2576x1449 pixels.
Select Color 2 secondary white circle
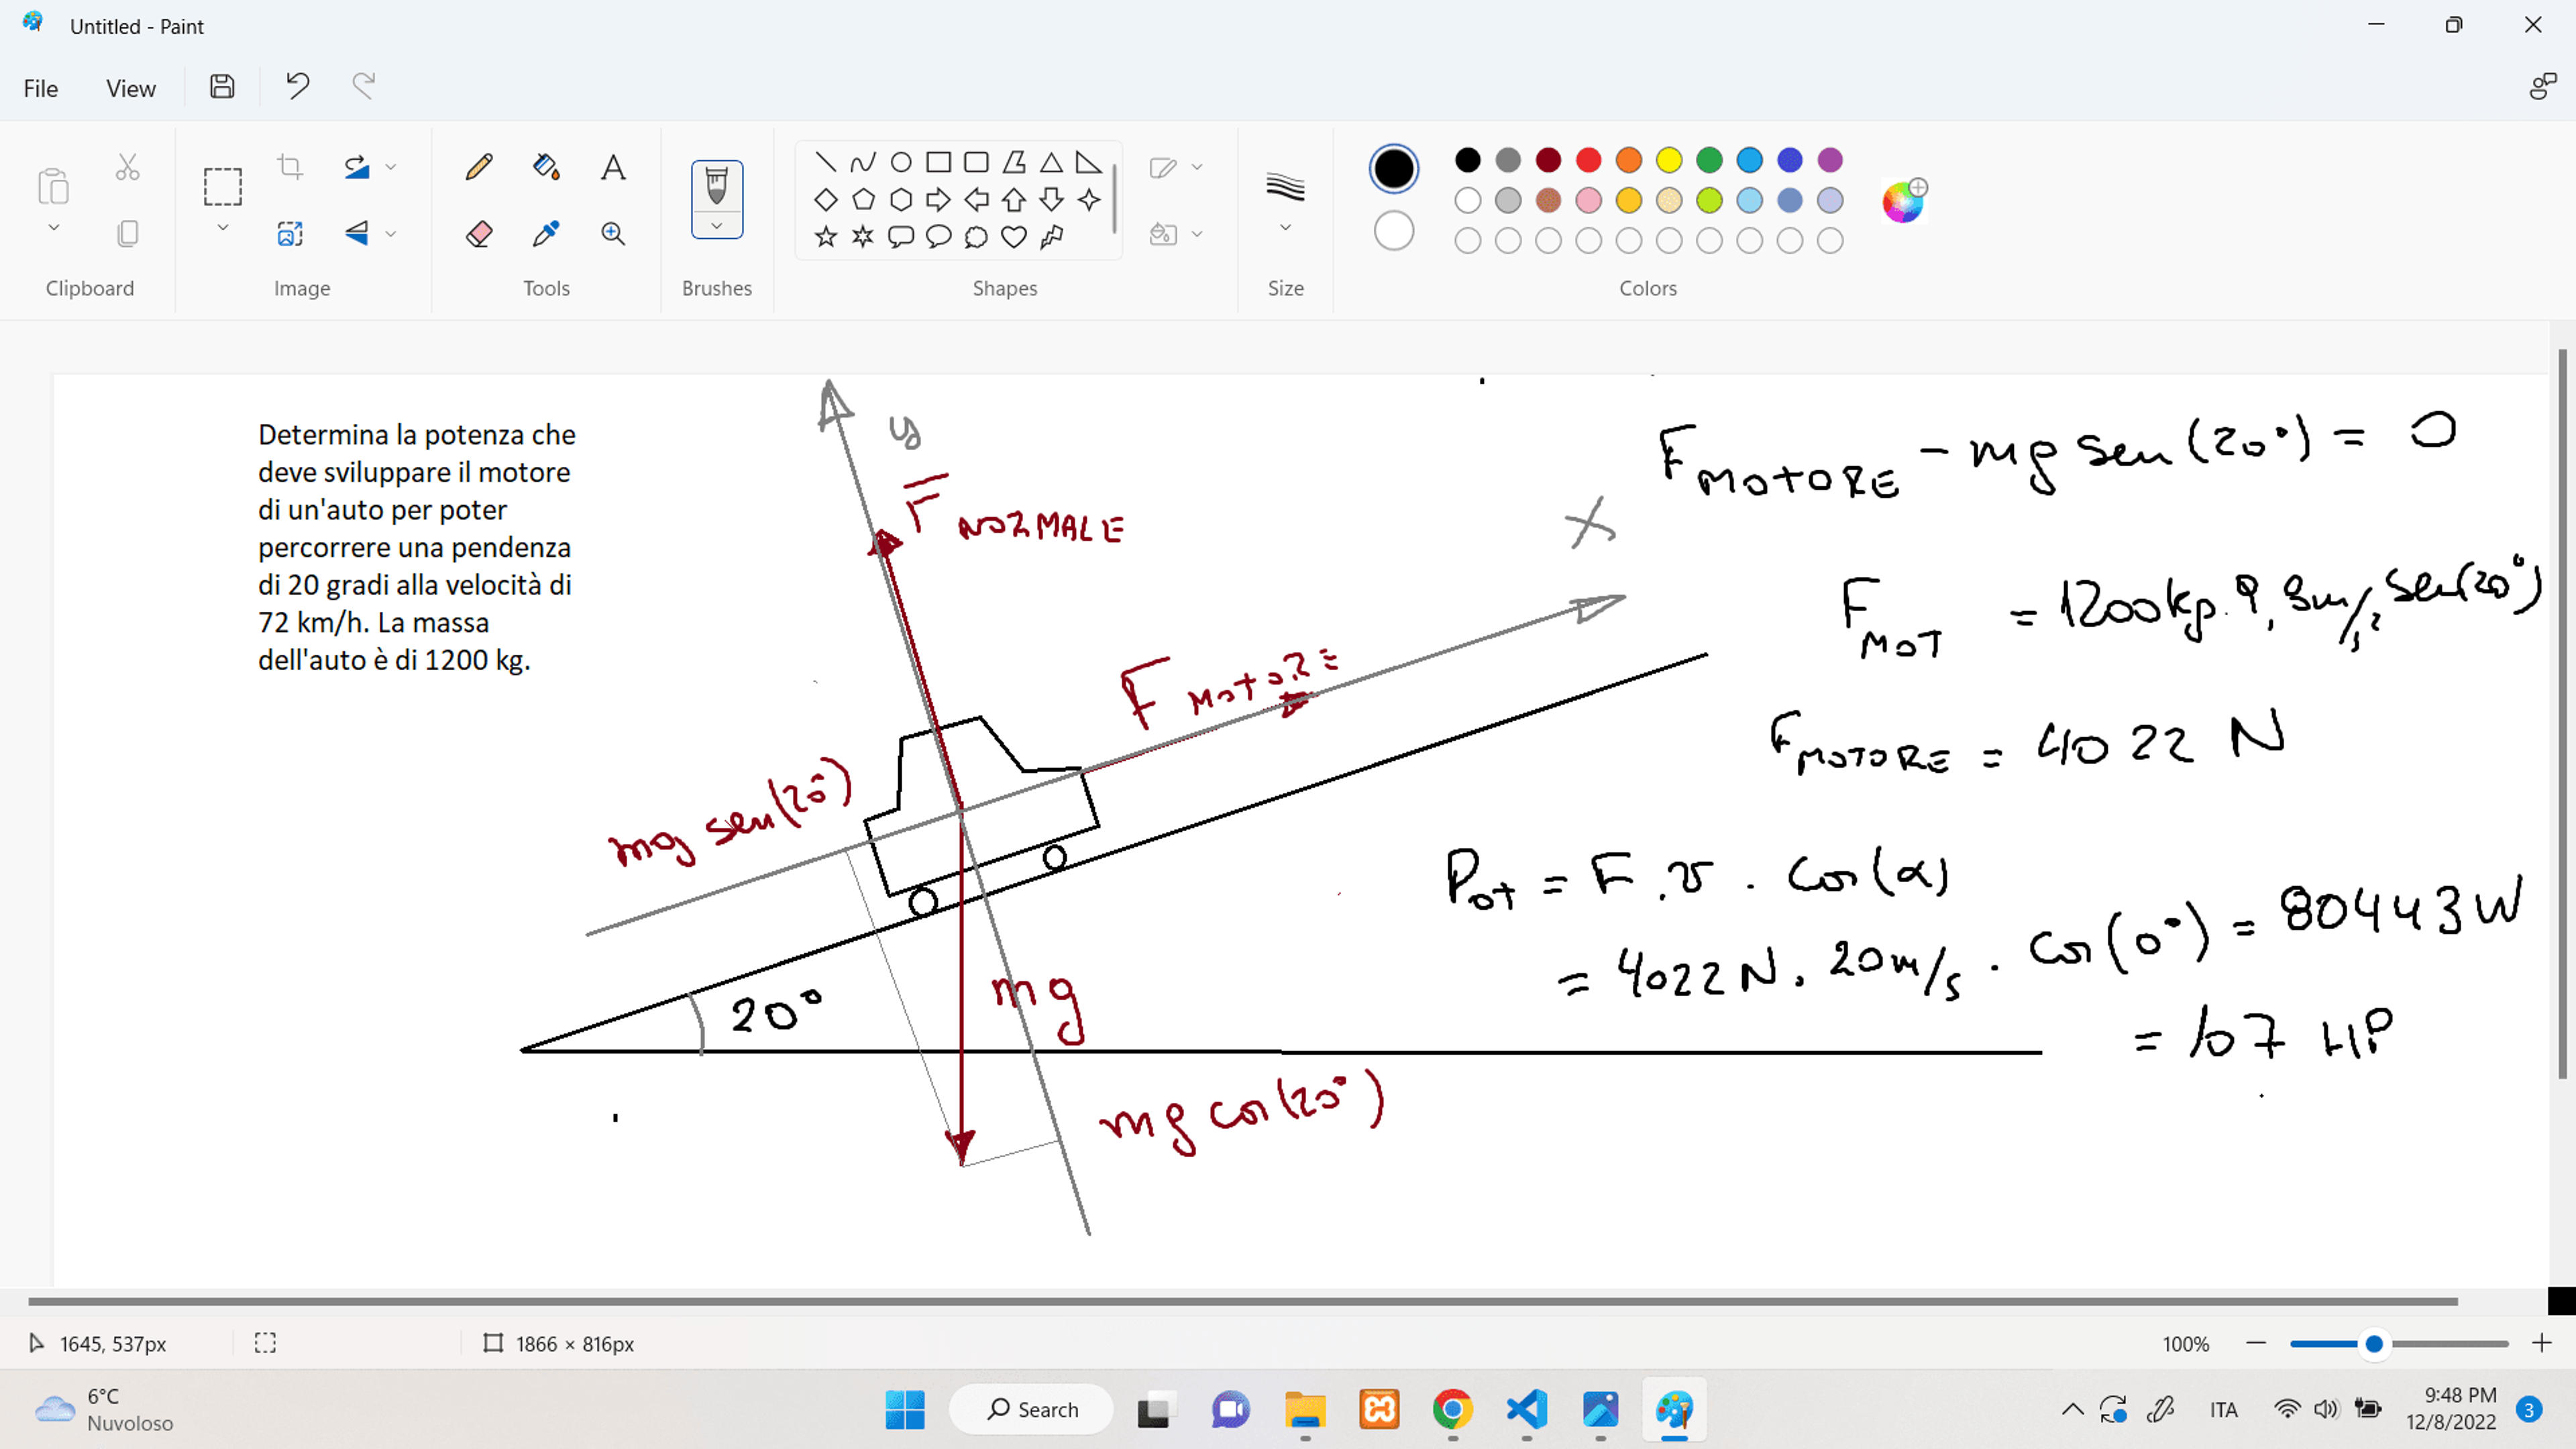[x=1393, y=231]
